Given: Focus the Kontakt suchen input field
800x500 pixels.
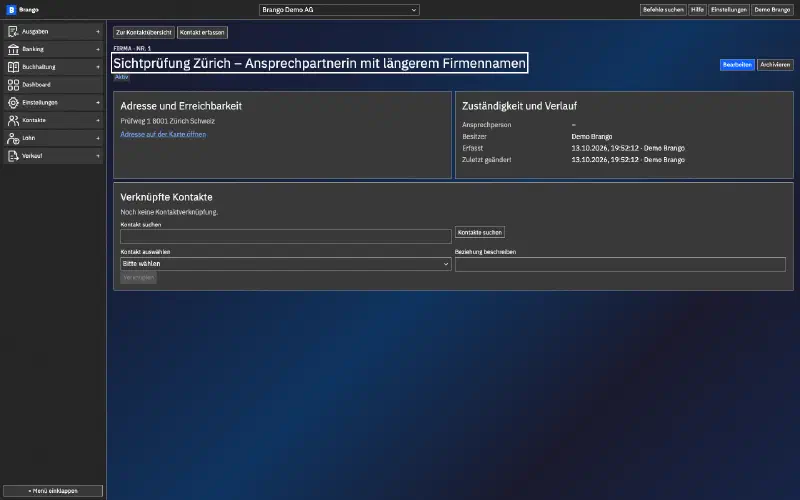Looking at the screenshot, I should point(286,236).
